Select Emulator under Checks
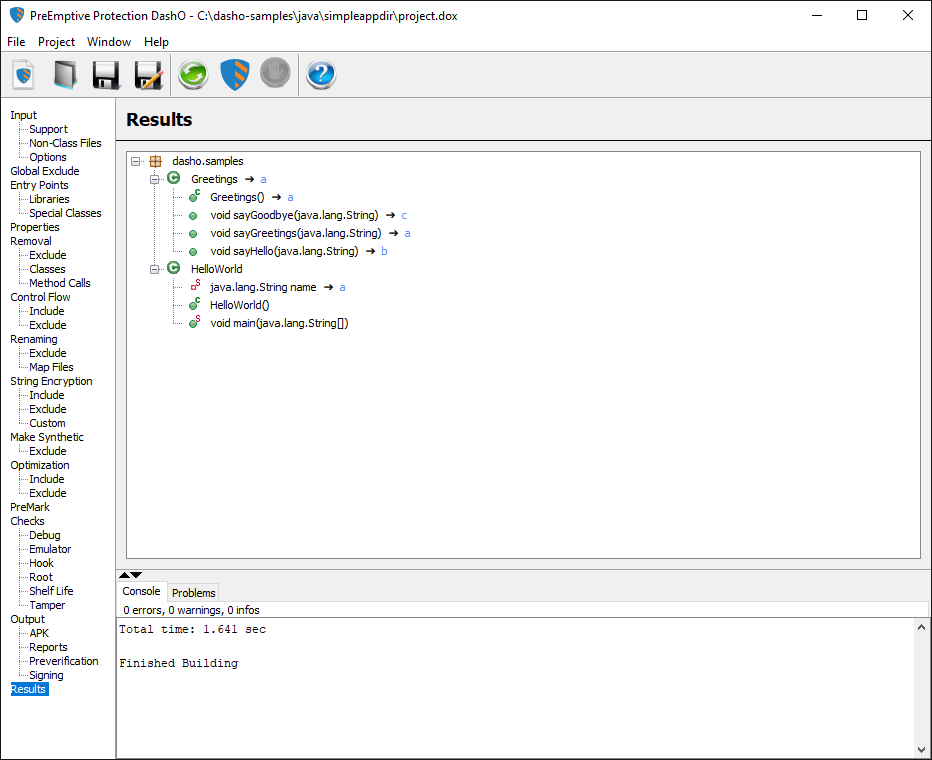This screenshot has width=932, height=760. coord(51,549)
